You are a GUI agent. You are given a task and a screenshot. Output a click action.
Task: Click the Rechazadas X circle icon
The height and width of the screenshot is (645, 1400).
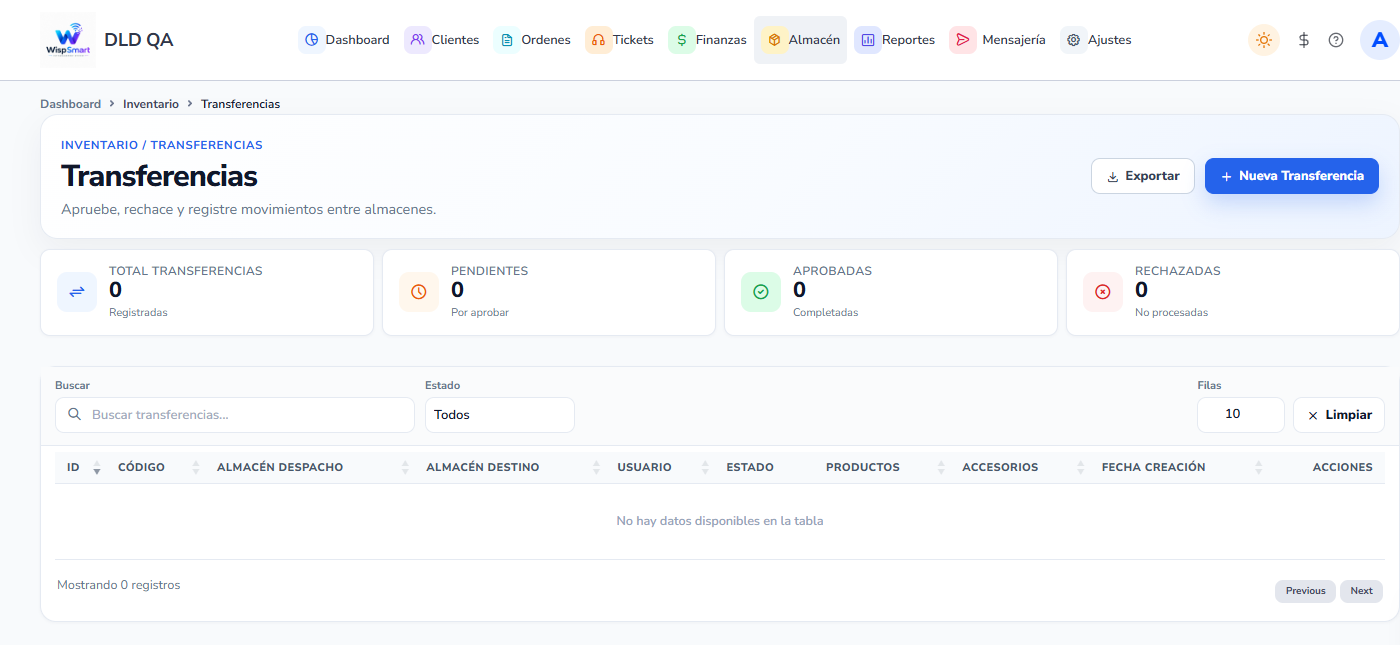click(x=1103, y=292)
